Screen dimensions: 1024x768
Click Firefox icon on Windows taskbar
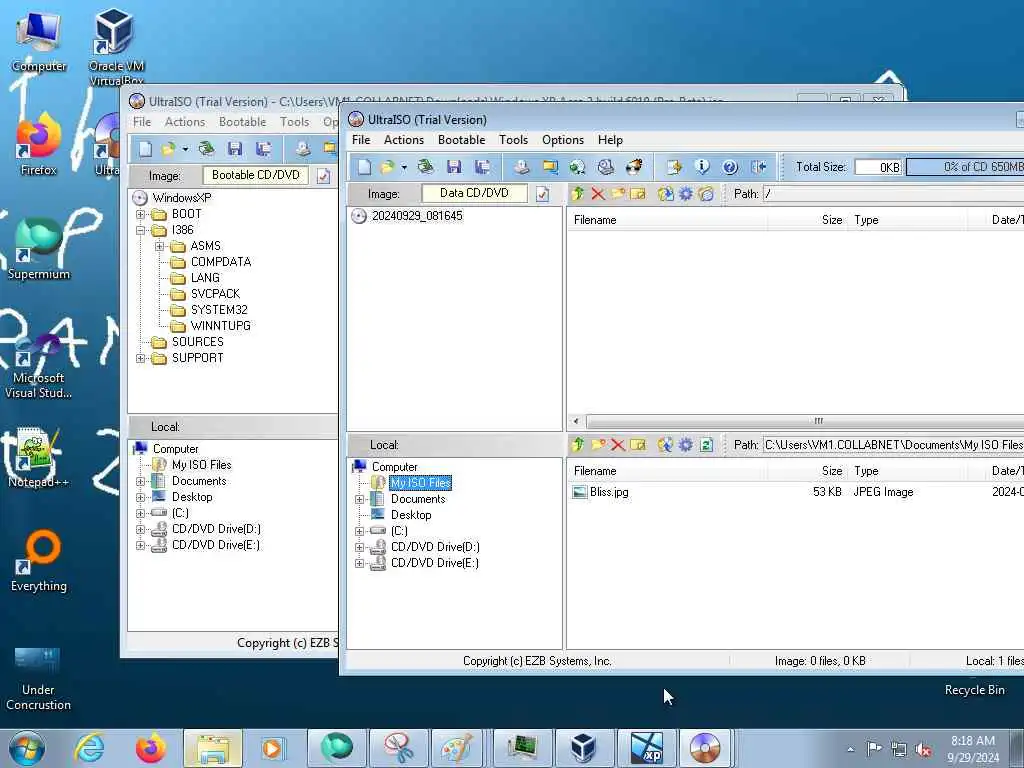pos(150,748)
